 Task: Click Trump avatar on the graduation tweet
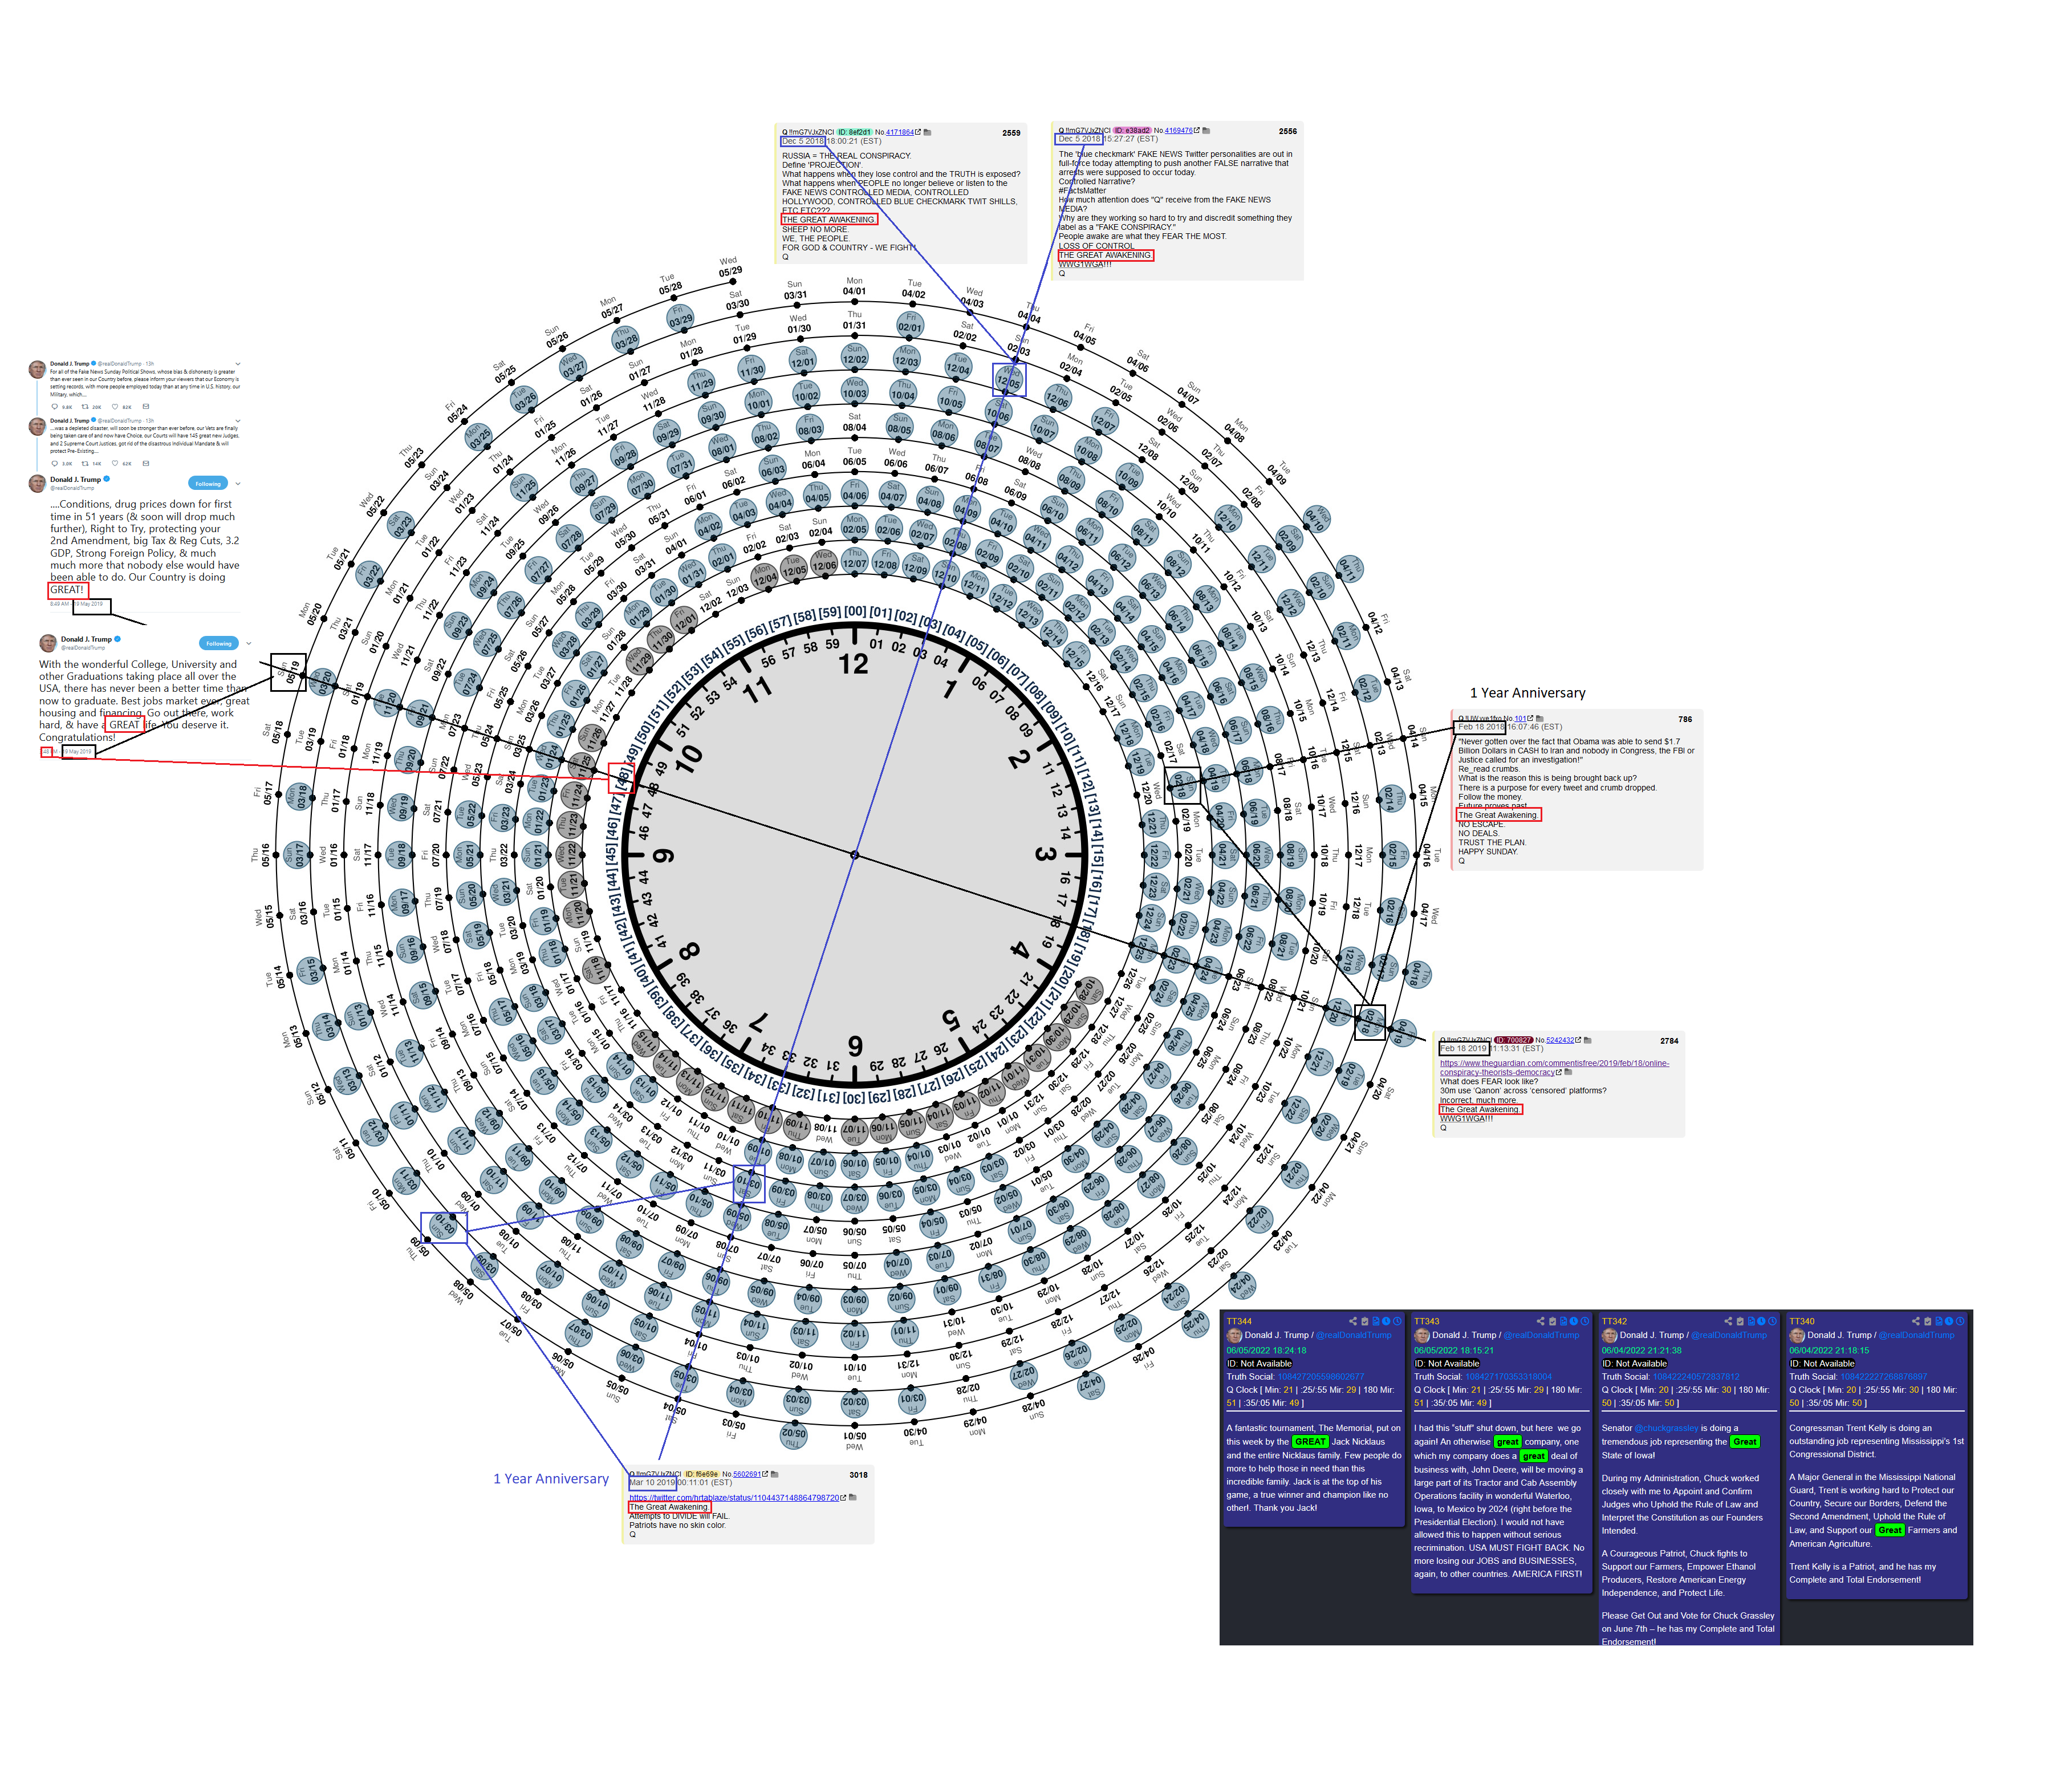point(48,643)
